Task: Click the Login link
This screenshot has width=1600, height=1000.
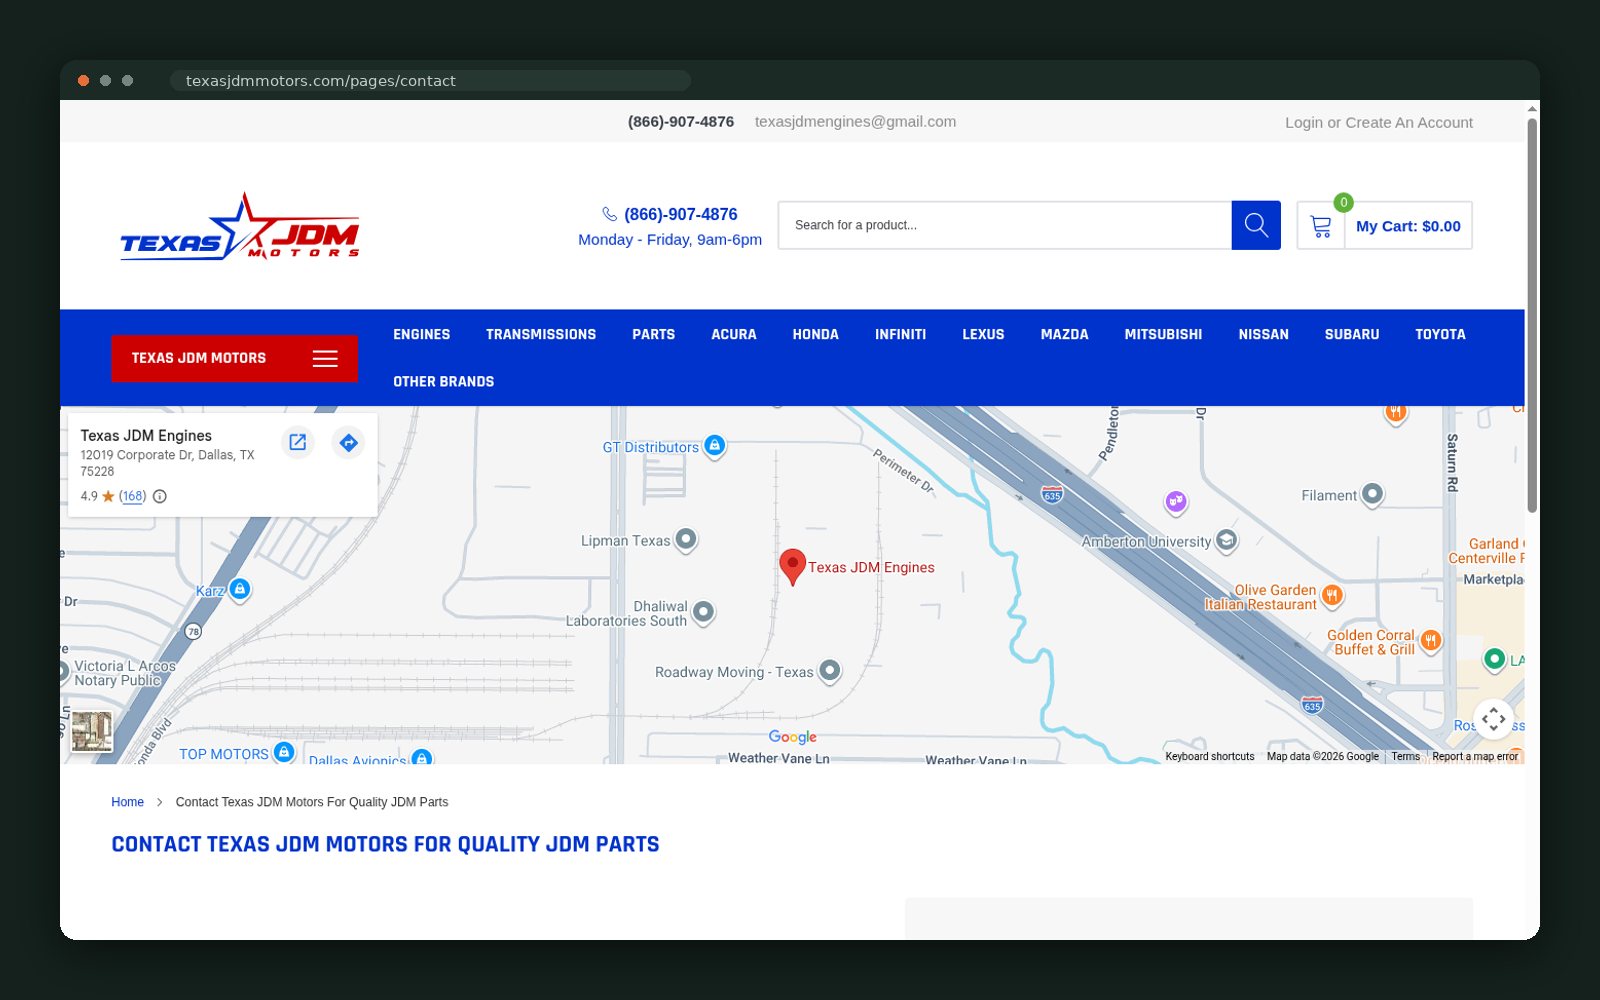Action: [x=1304, y=122]
